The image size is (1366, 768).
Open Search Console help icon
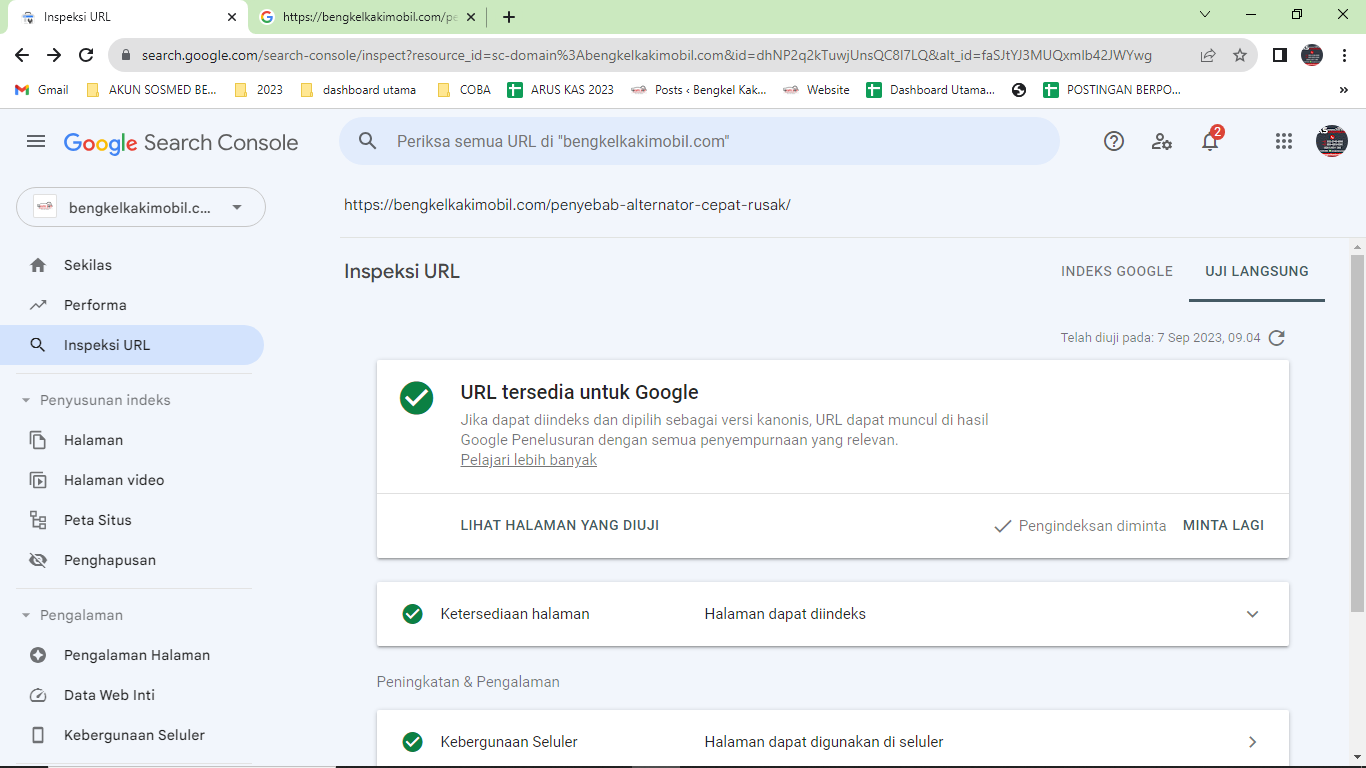(x=1114, y=142)
